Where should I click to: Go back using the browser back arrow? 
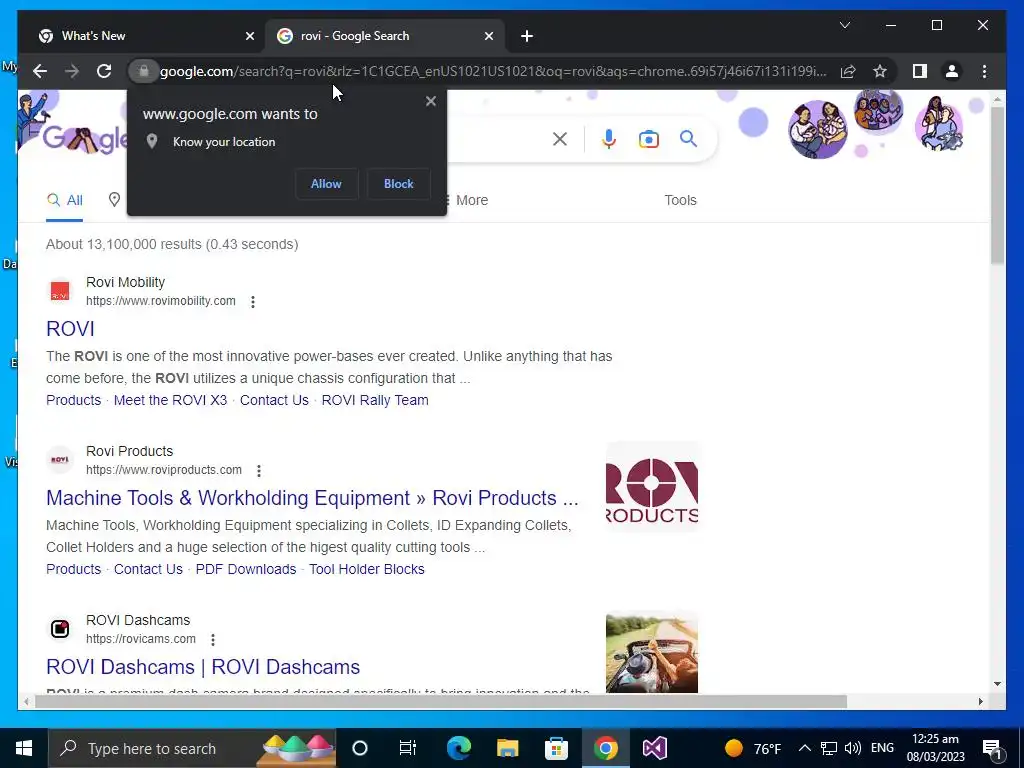(40, 71)
